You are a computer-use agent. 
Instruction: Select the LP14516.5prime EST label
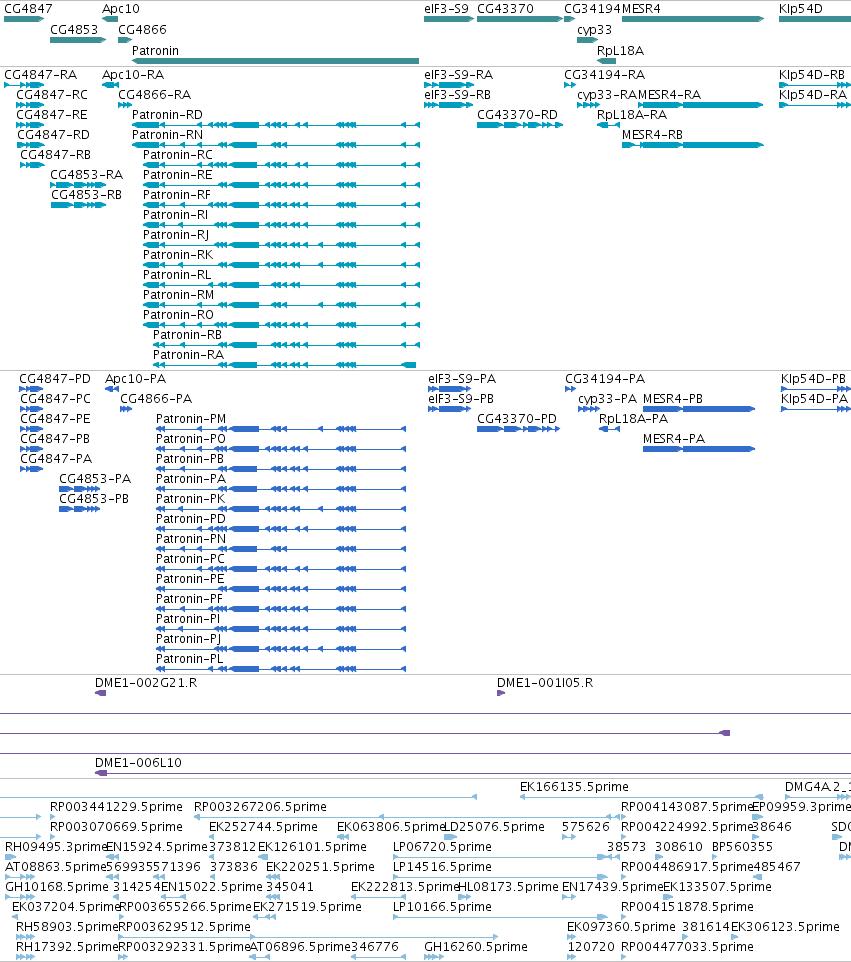442,868
